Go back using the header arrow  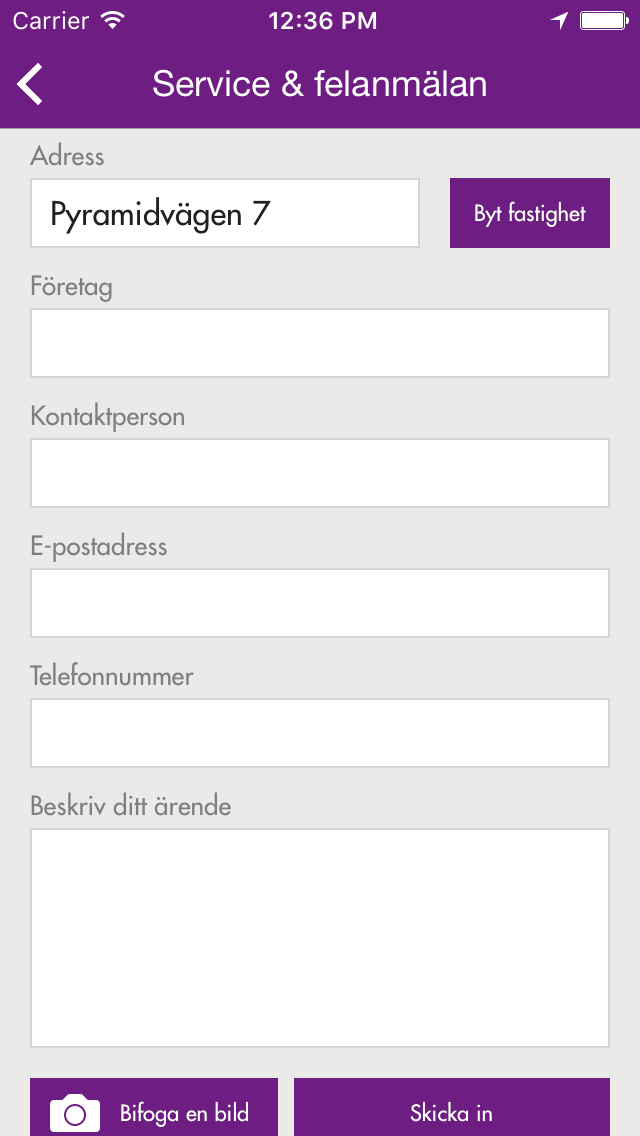pyautogui.click(x=31, y=84)
